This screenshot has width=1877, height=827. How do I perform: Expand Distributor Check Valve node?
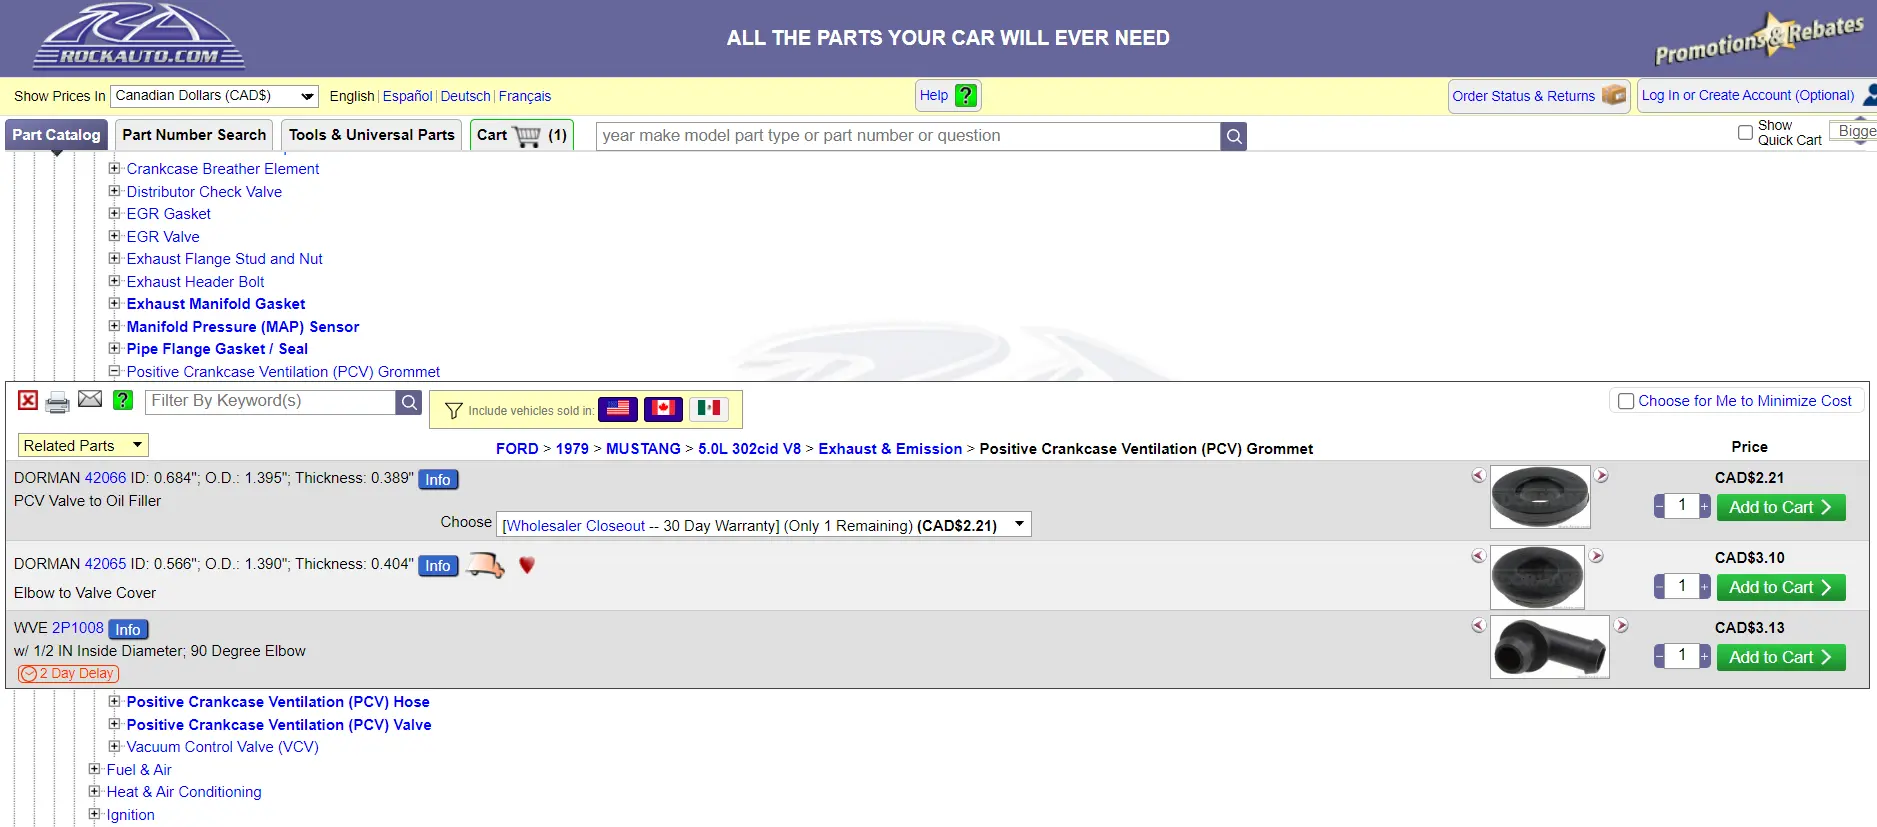coord(114,191)
